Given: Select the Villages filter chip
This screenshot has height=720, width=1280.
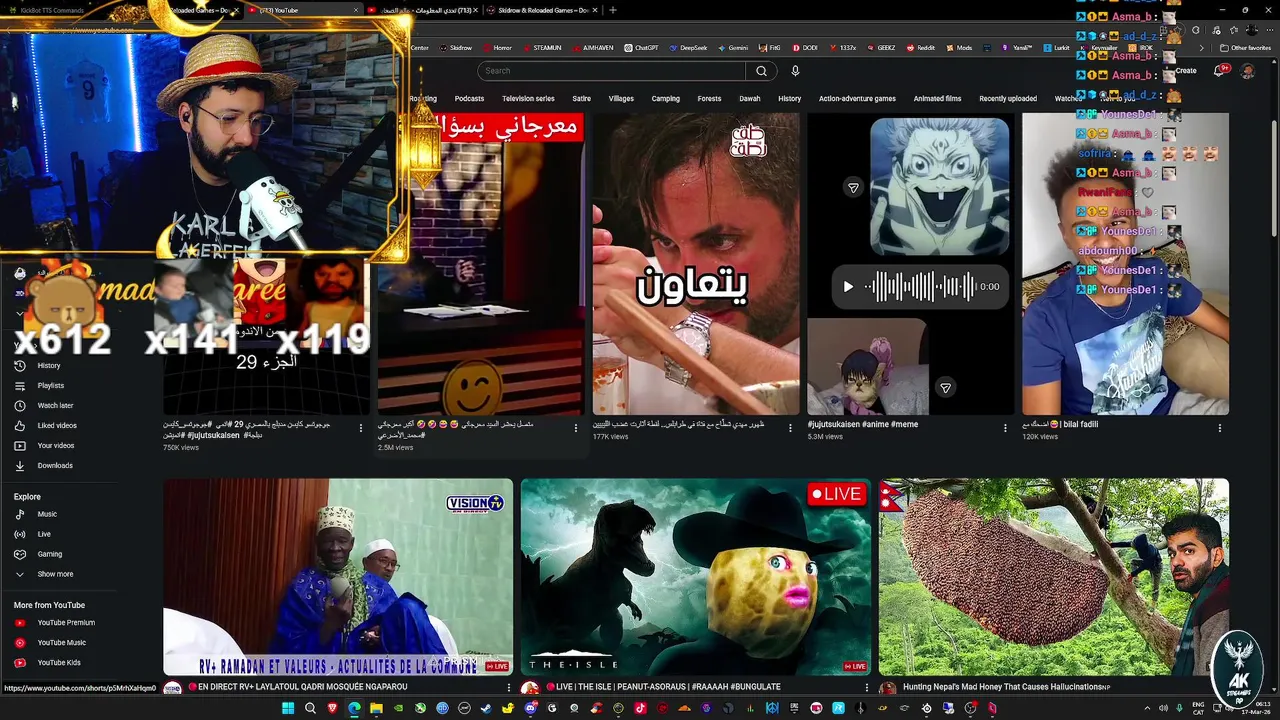Looking at the screenshot, I should [x=621, y=99].
